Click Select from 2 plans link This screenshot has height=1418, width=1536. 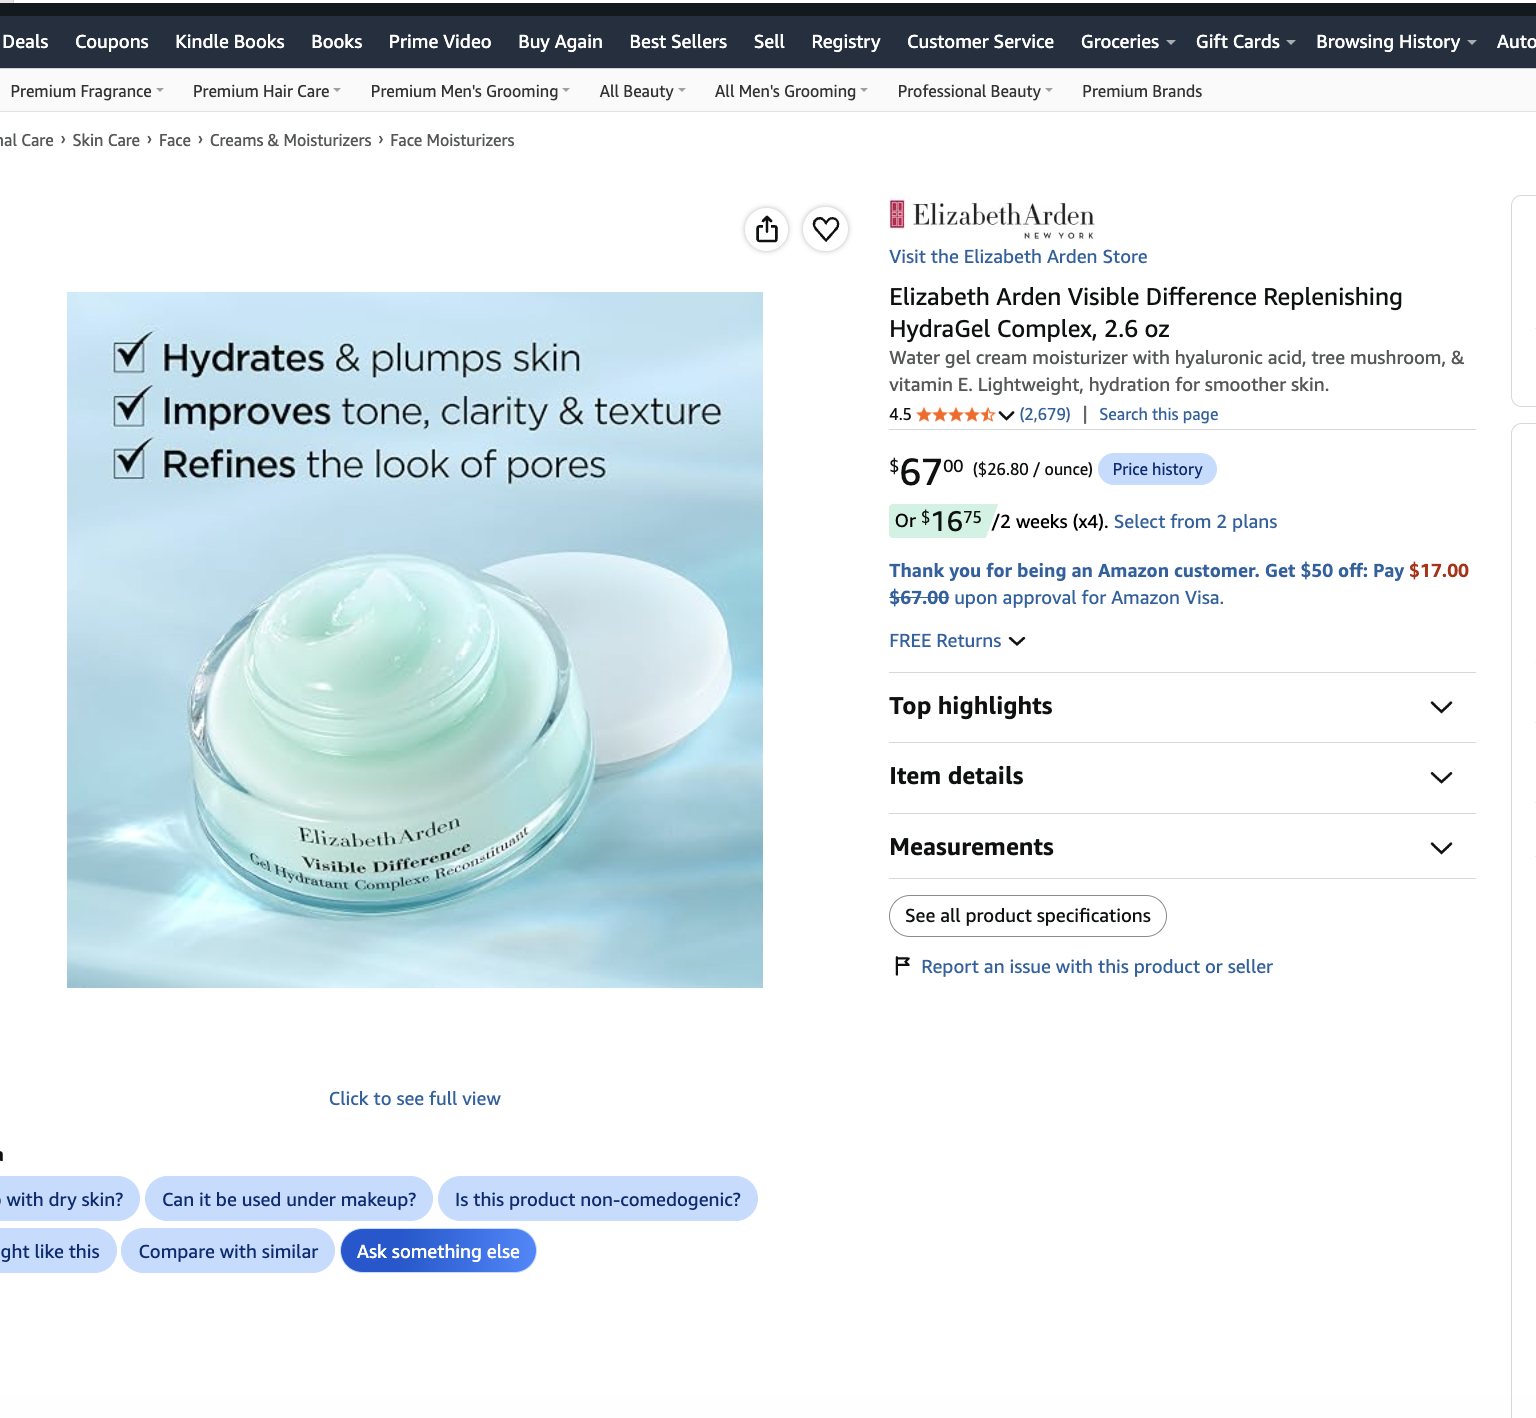pyautogui.click(x=1195, y=522)
